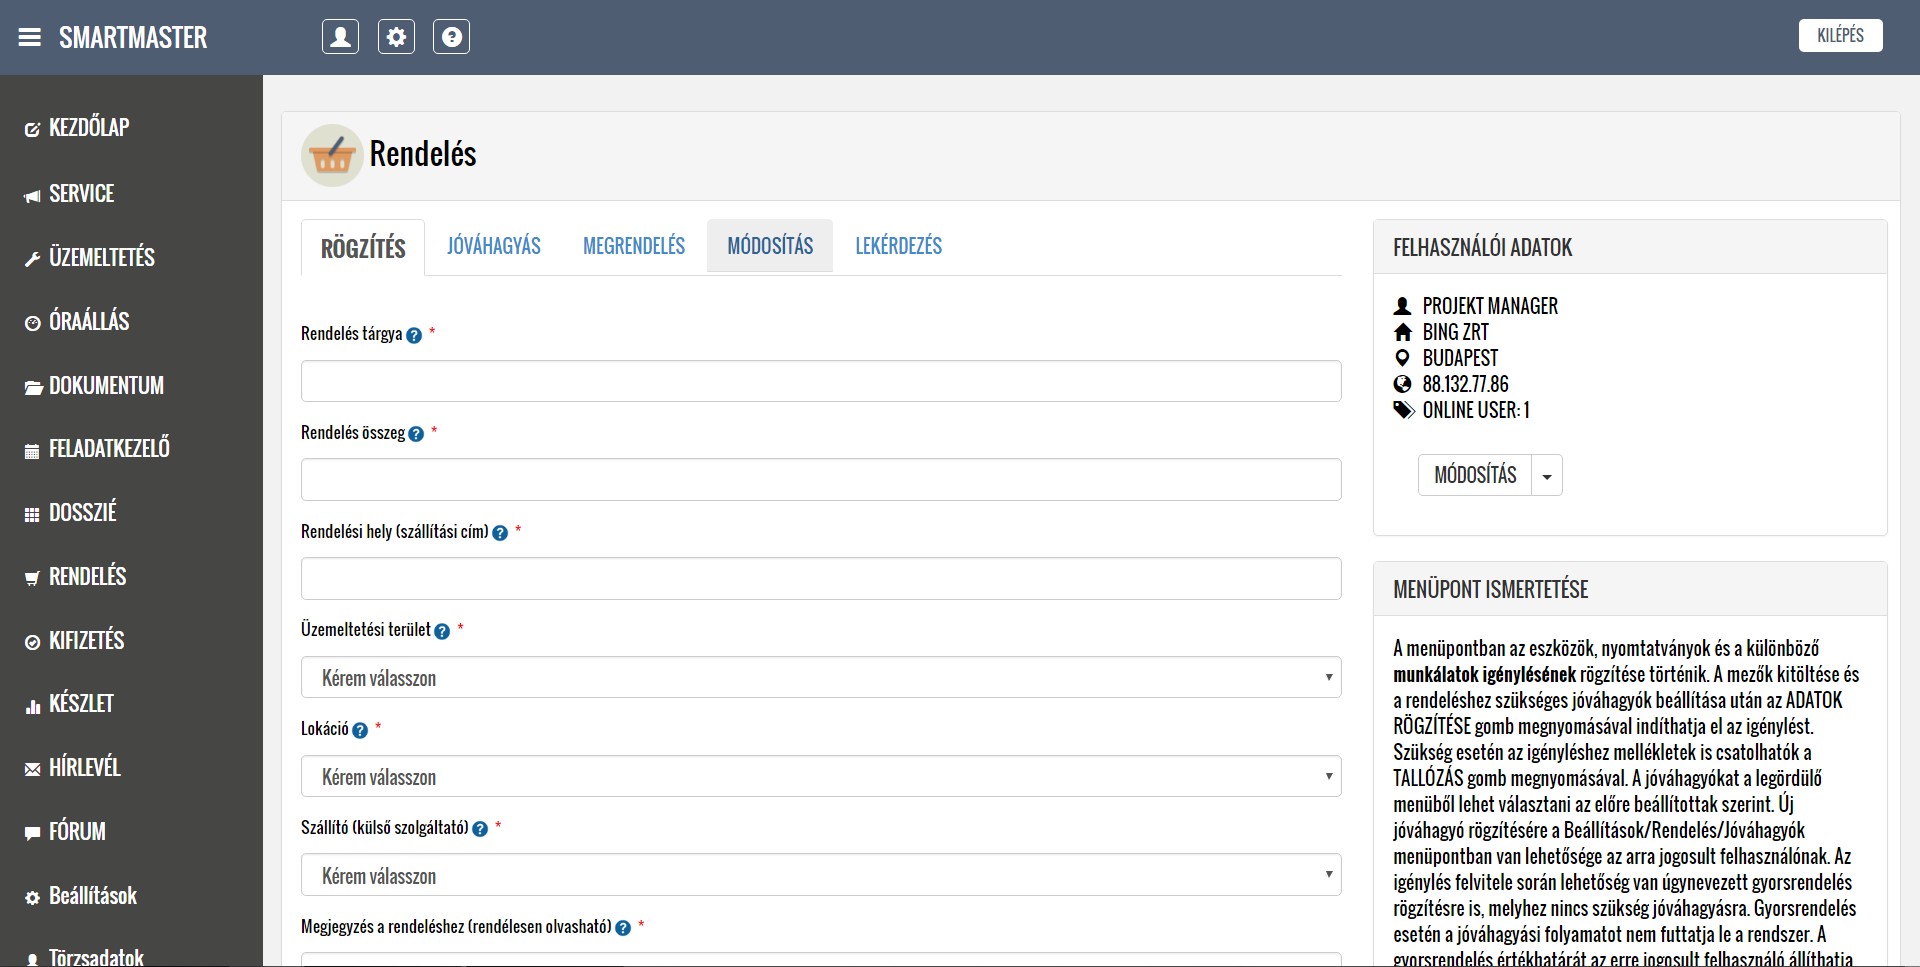Click help icon next to Rendelés tárgya
Screen dimensions: 1920x967
tap(414, 335)
